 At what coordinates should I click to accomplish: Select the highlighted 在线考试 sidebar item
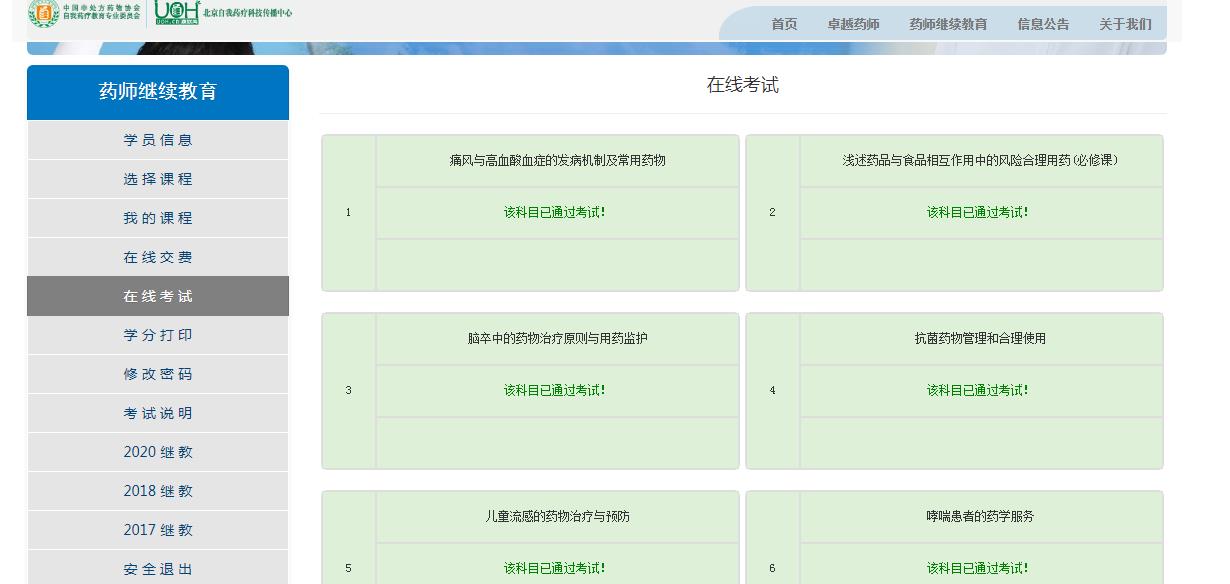[158, 296]
